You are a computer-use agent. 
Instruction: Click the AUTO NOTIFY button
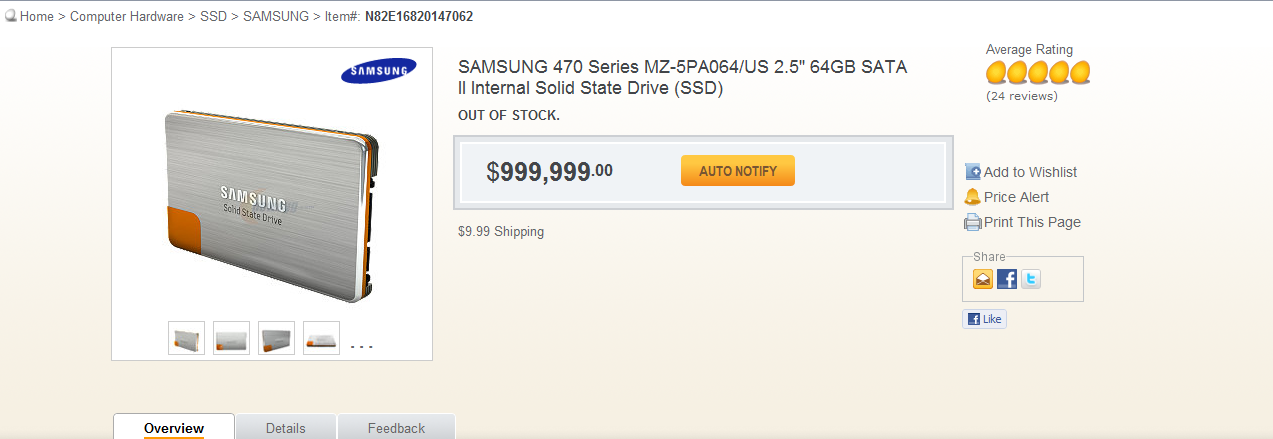[x=737, y=171]
